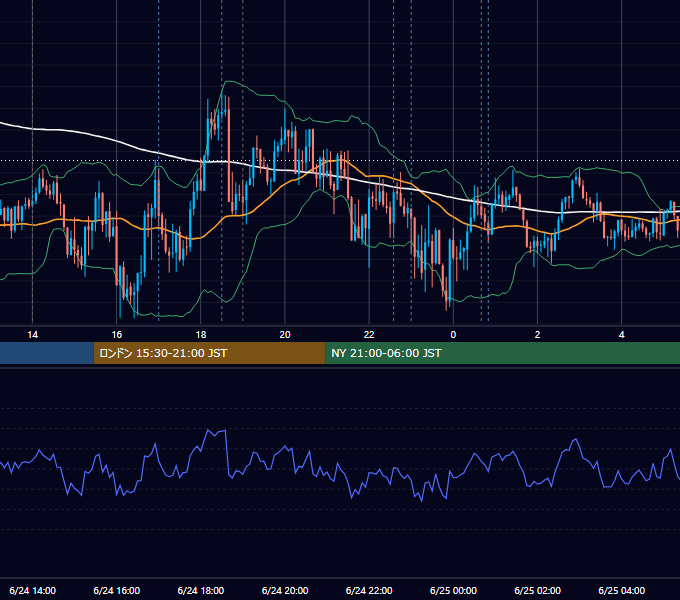
Task: Click the blue session bar before ロンドン
Action: click(x=47, y=353)
